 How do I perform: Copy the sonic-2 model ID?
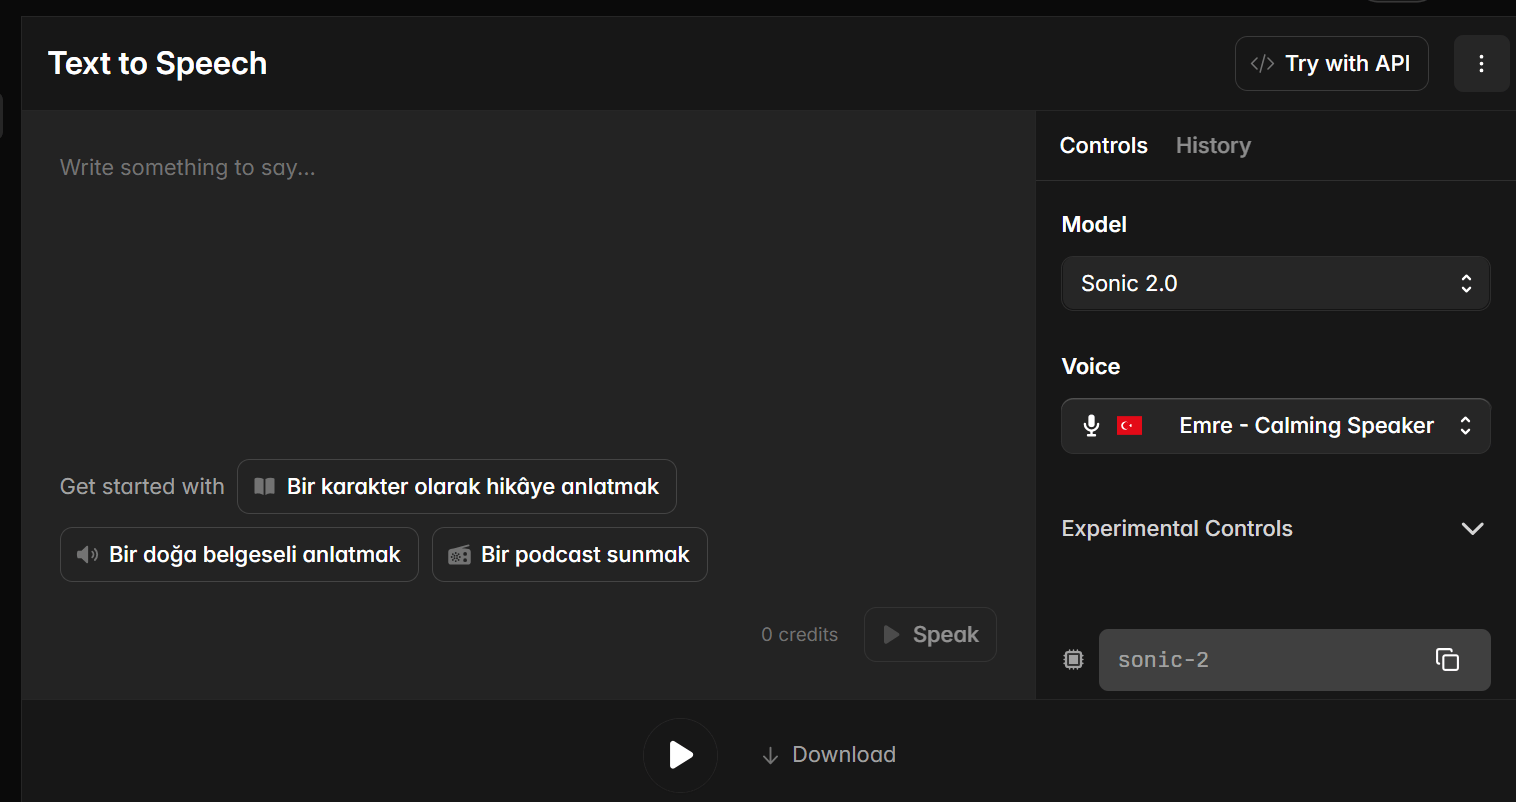click(1447, 660)
